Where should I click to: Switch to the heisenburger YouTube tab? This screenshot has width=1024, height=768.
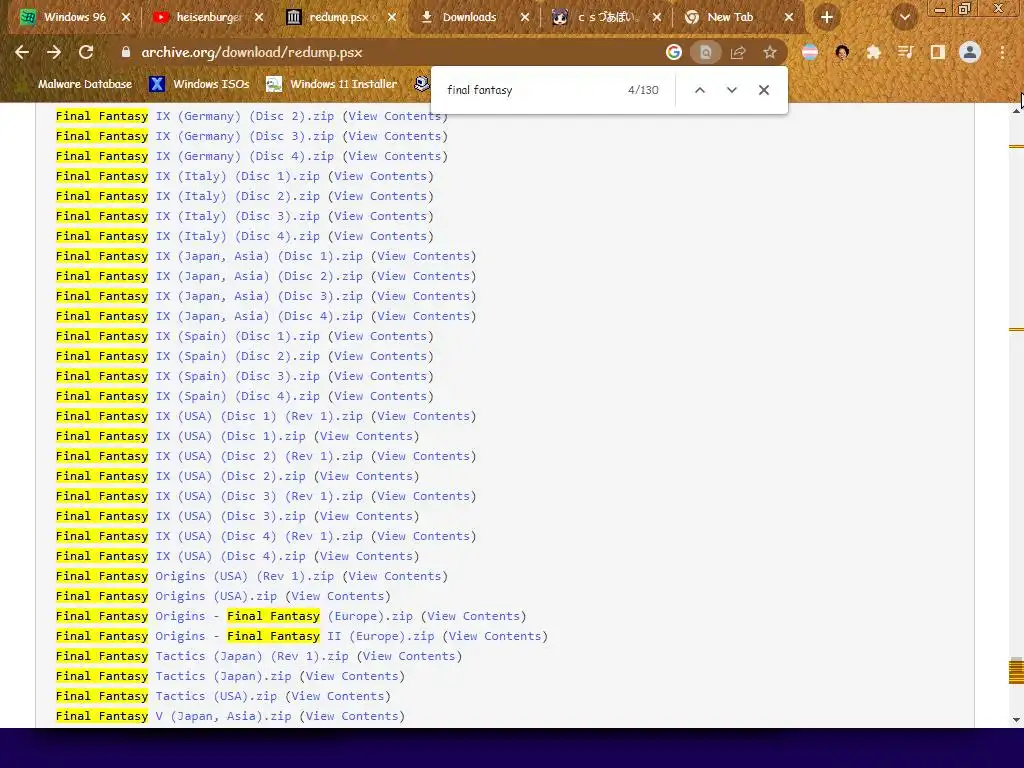coord(207,17)
